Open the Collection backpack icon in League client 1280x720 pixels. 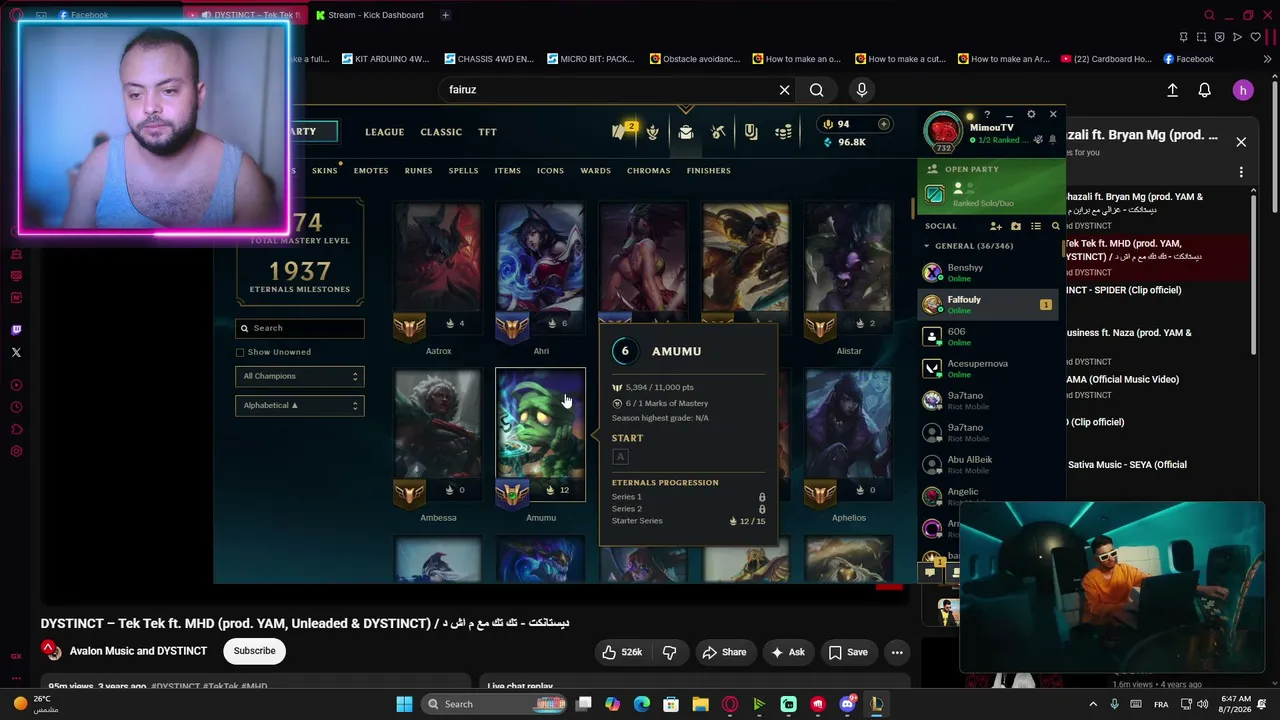685,132
